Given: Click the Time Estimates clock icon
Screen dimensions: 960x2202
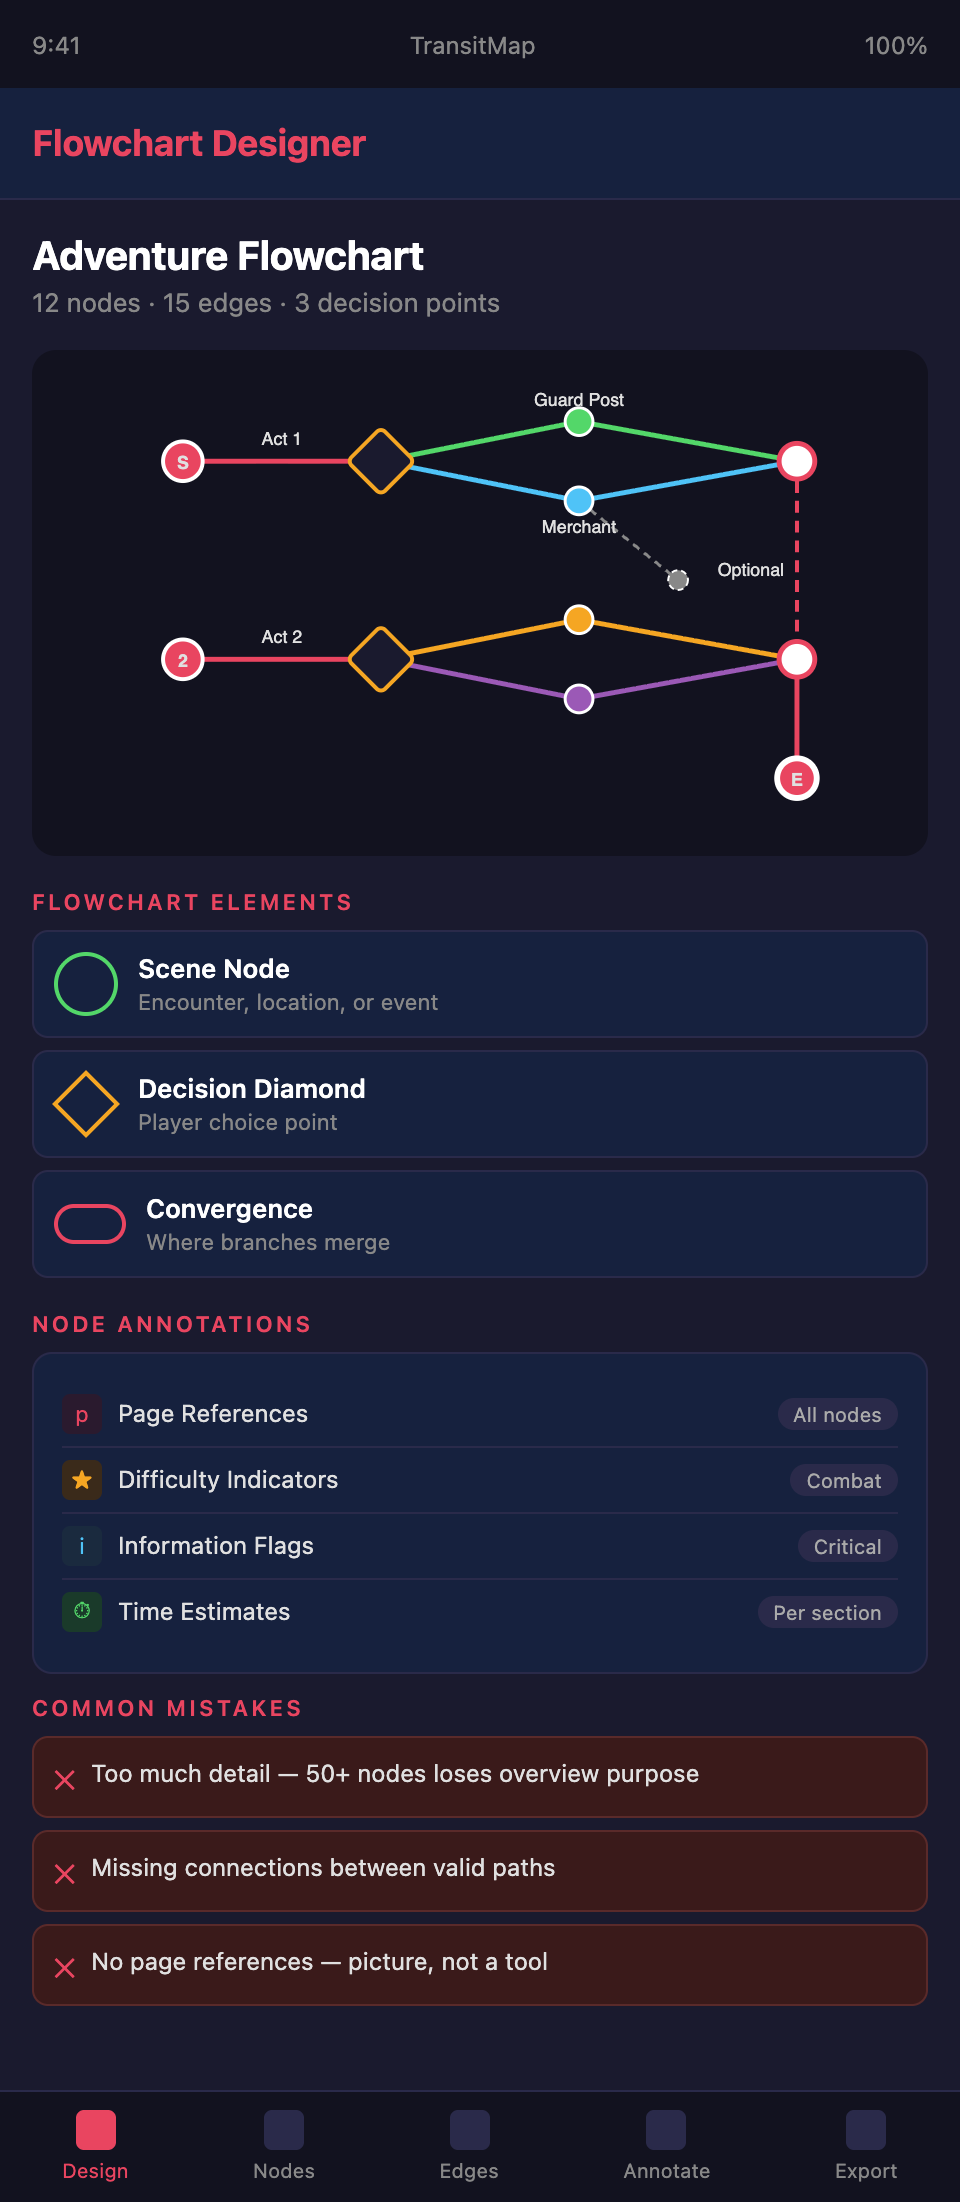Looking at the screenshot, I should (82, 1612).
